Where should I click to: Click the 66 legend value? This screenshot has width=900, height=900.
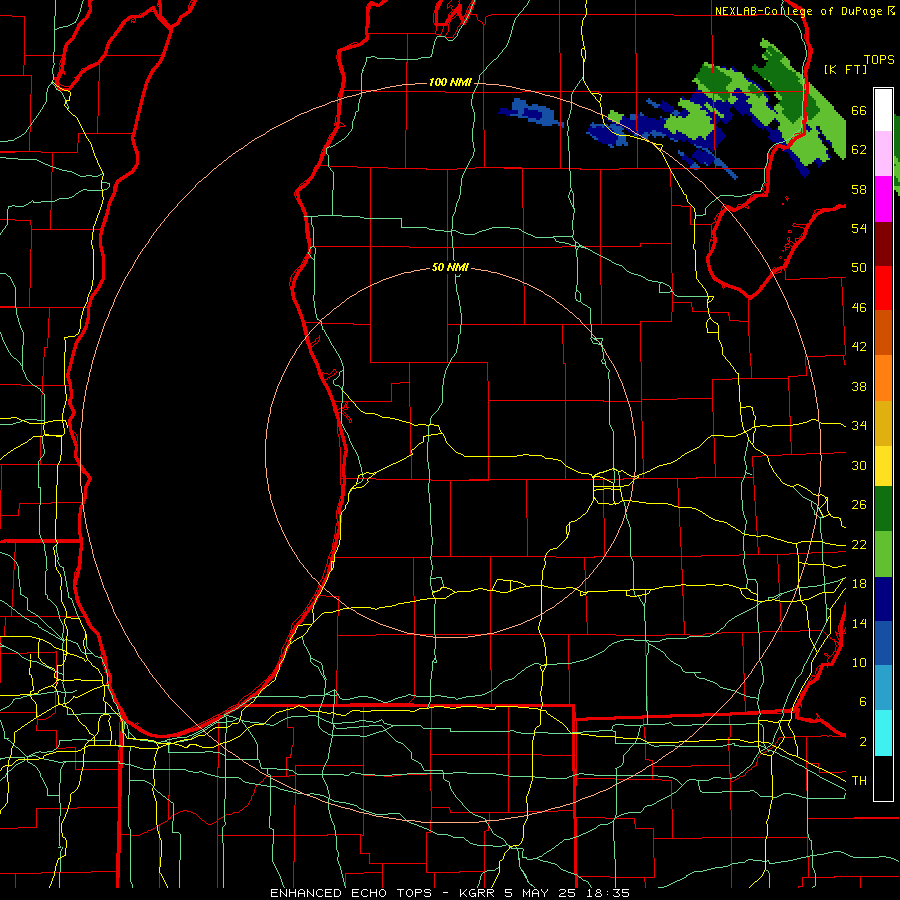pos(859,110)
